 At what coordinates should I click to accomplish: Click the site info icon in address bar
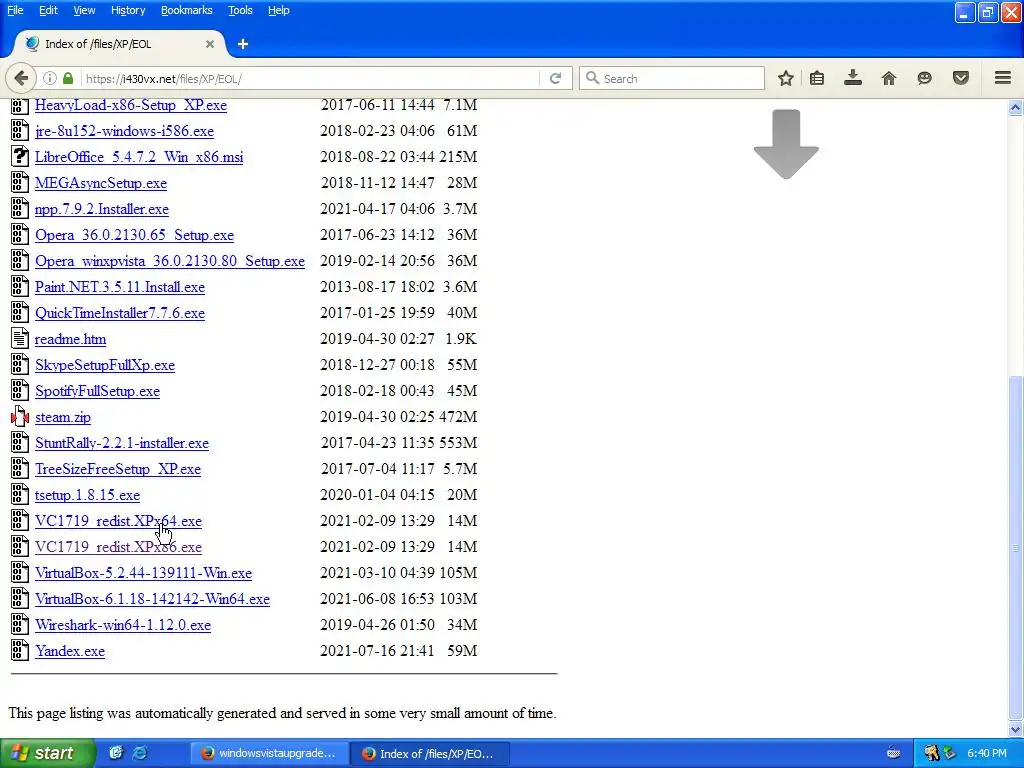point(50,78)
